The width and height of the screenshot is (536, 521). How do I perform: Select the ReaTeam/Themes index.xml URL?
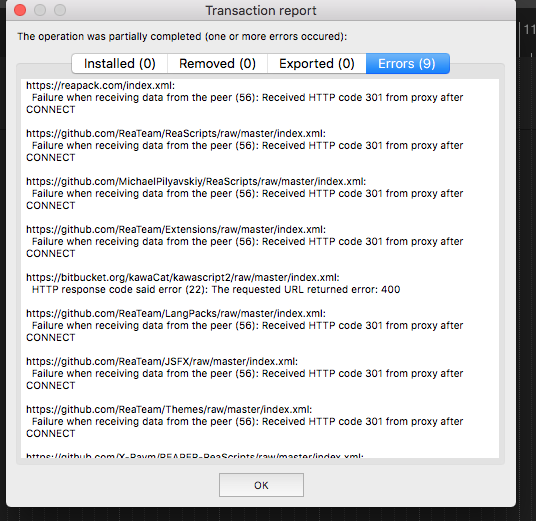[169, 410]
